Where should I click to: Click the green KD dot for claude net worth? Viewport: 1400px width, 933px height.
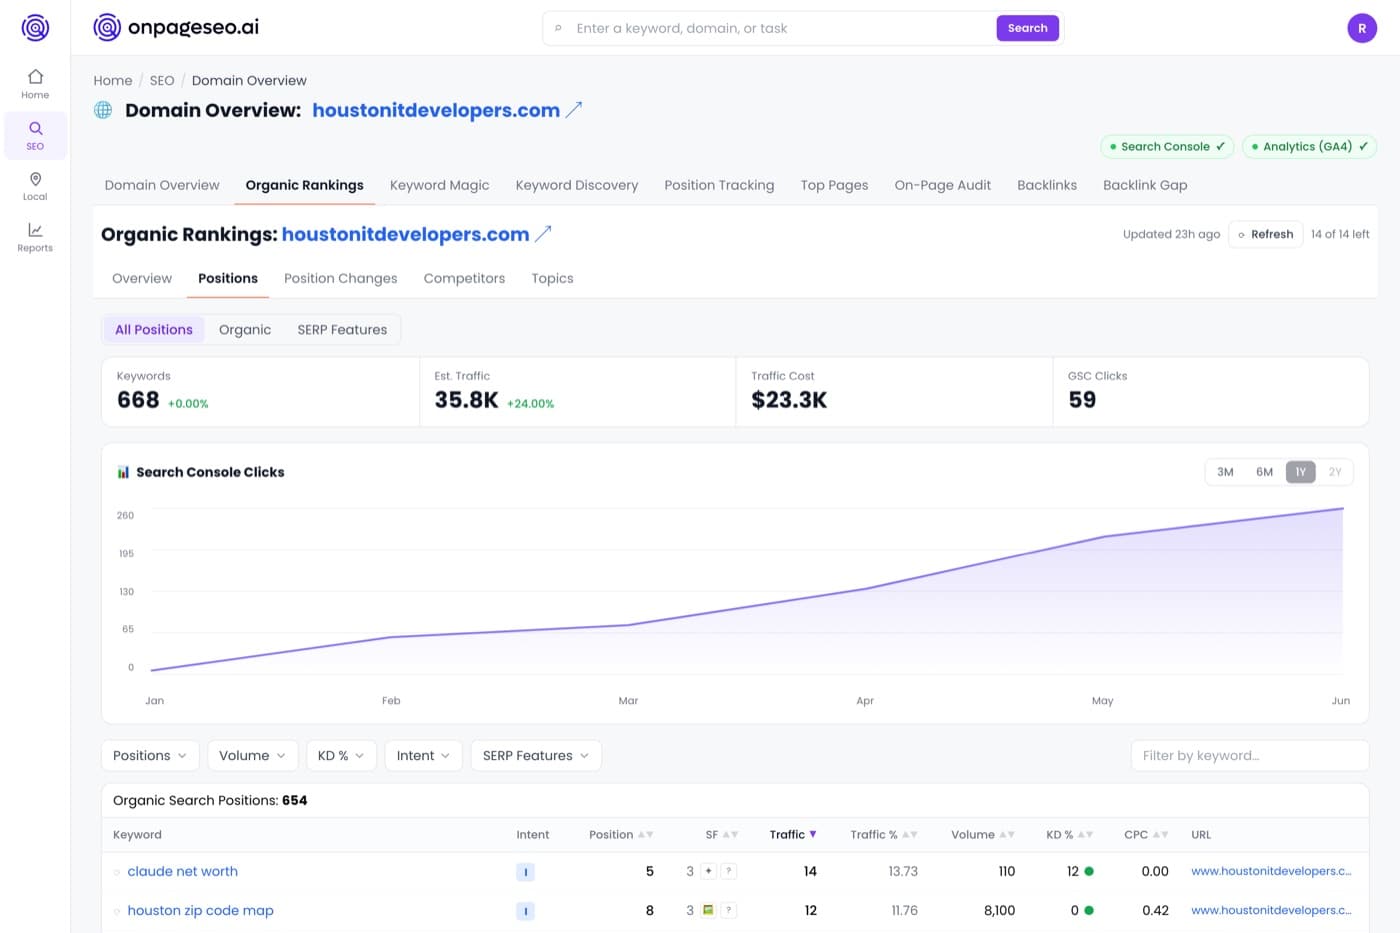click(1089, 871)
